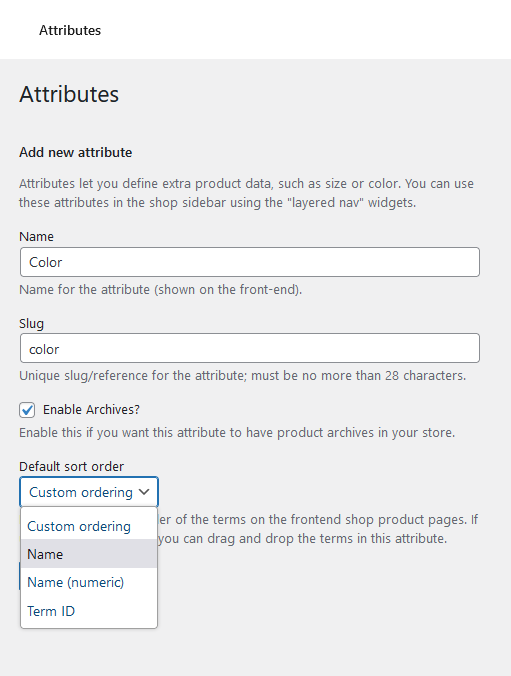Viewport: 511px width, 676px height.
Task: Click the "shown on the front-end" help text
Action: 161,289
